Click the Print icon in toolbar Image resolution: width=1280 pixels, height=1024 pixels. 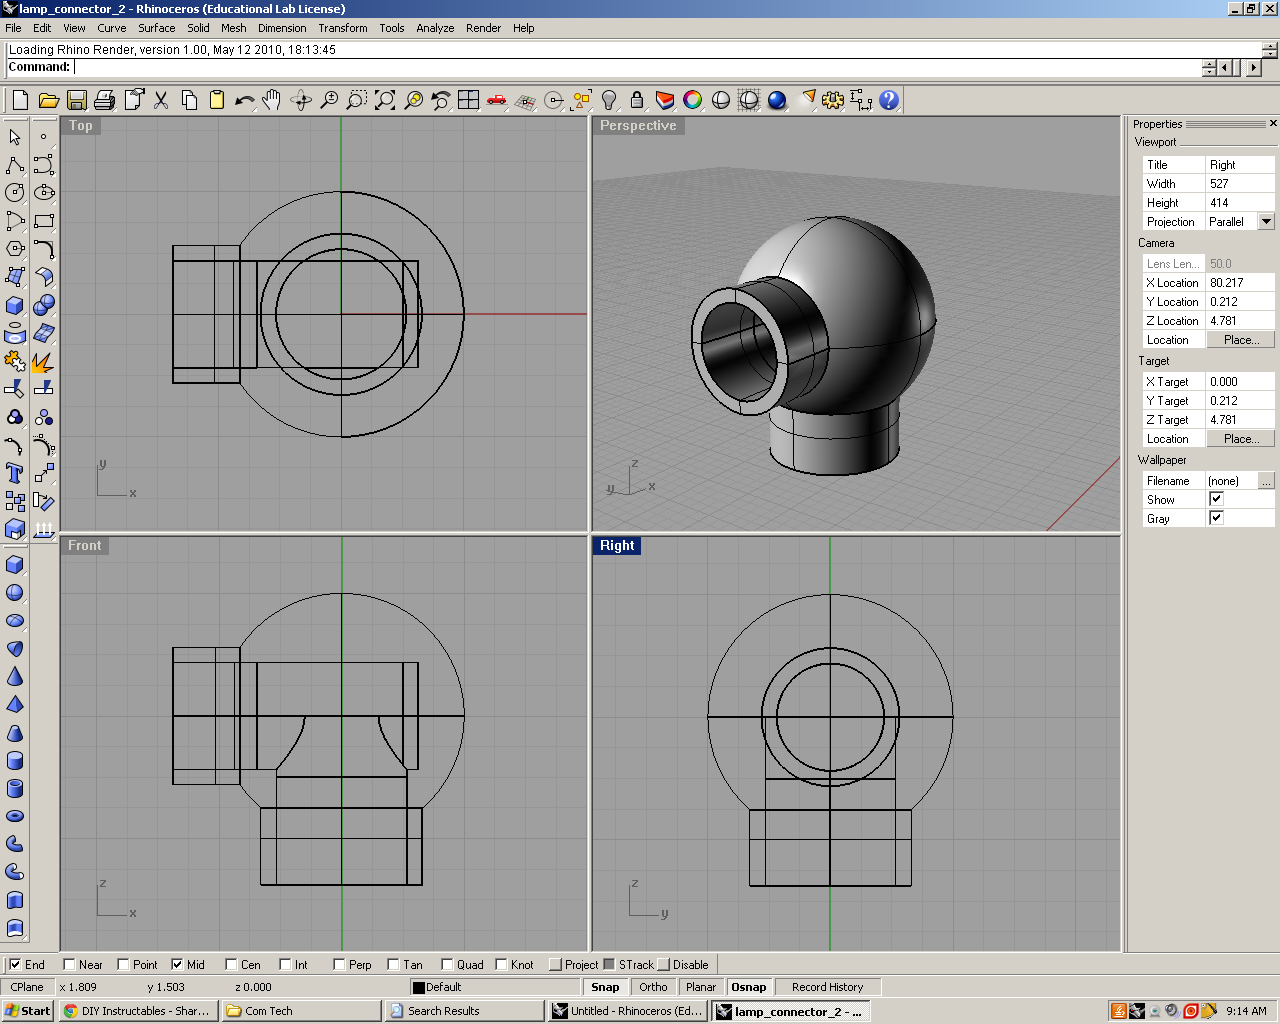pyautogui.click(x=104, y=100)
